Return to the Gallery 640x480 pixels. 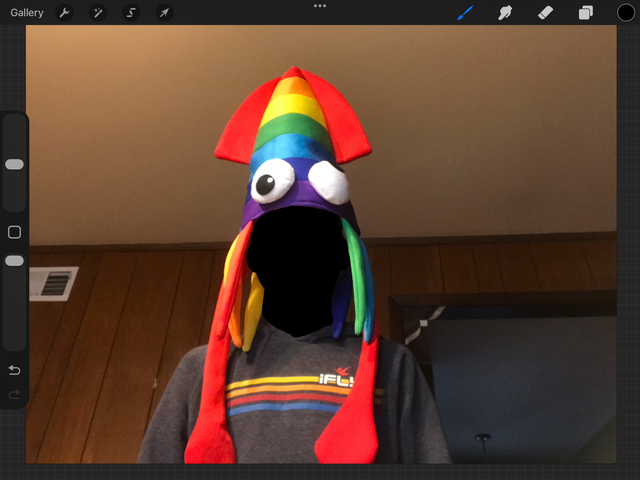pyautogui.click(x=27, y=13)
